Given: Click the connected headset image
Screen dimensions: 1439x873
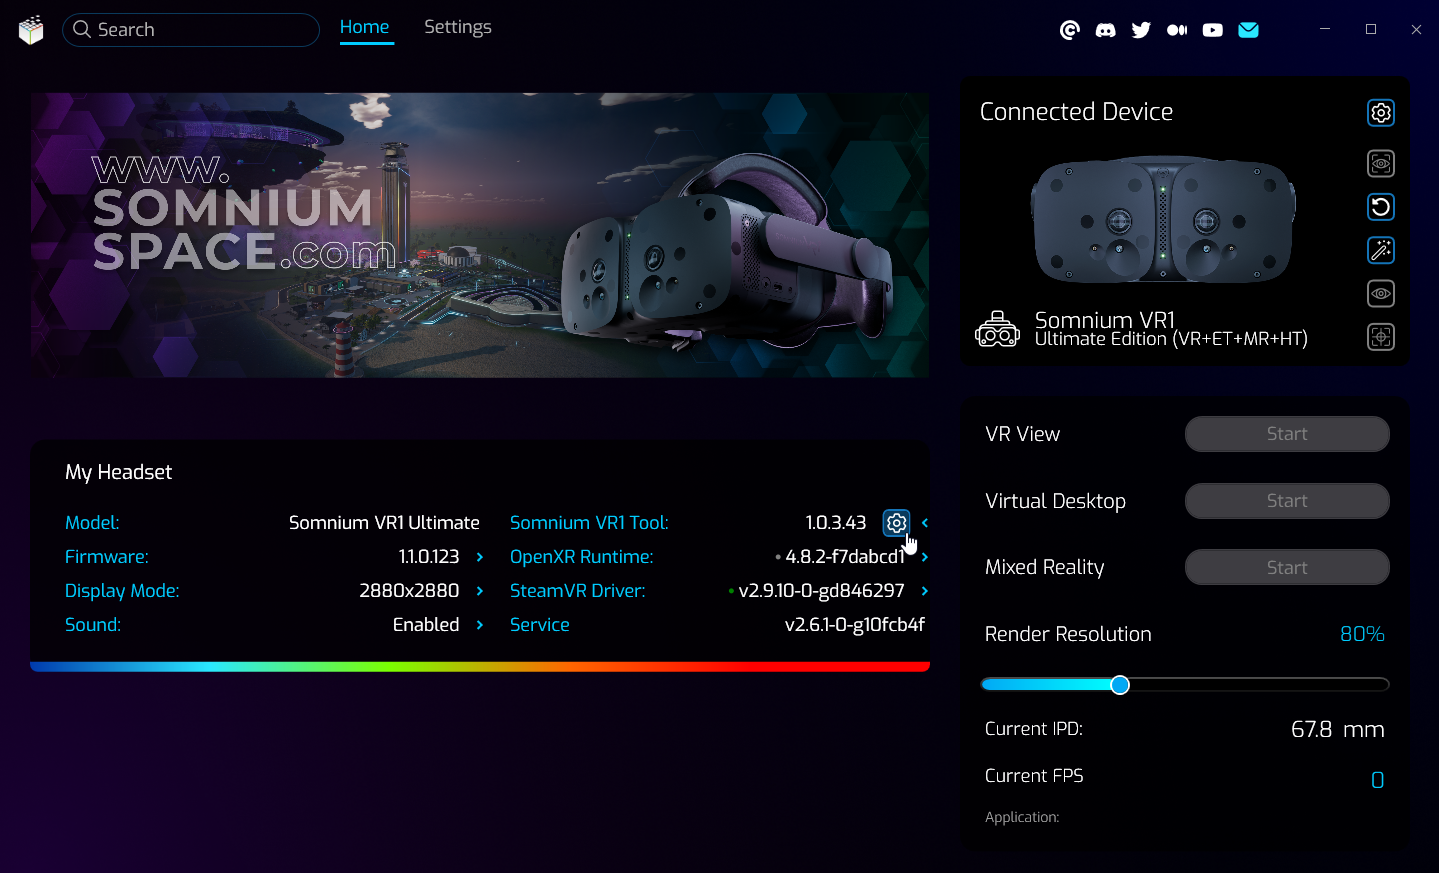Looking at the screenshot, I should click(x=1163, y=220).
